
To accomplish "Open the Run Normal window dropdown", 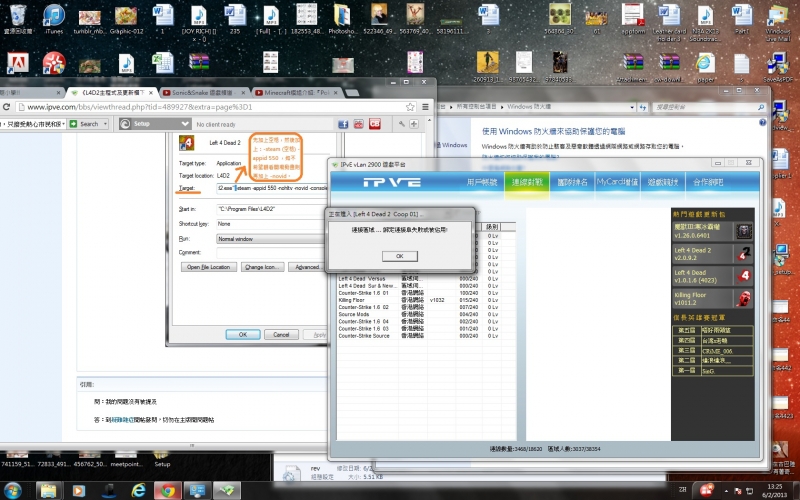I will (271, 239).
